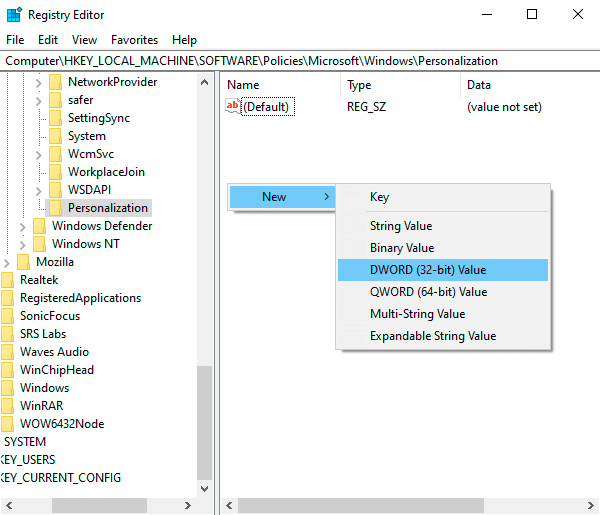This screenshot has height=515, width=600.
Task: Maximize the Registry Editor window
Action: coord(532,15)
